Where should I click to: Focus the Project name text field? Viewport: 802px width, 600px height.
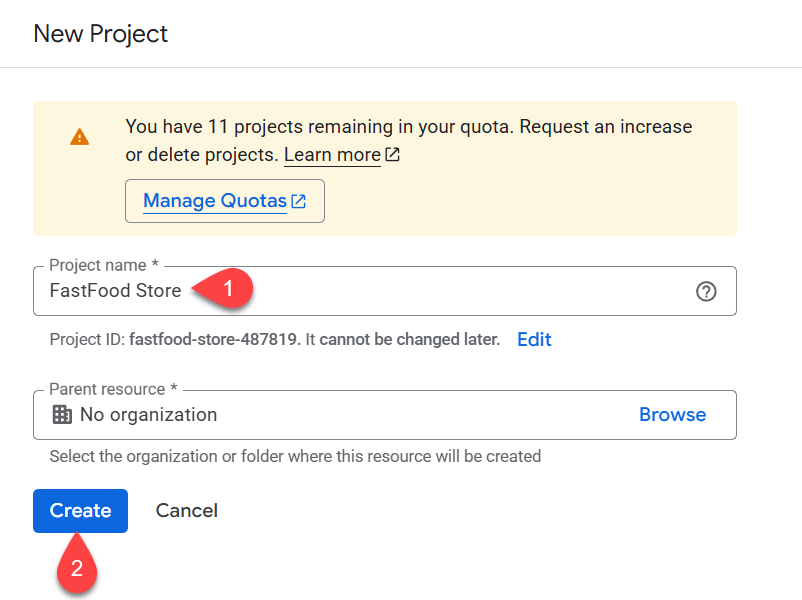(x=400, y=291)
